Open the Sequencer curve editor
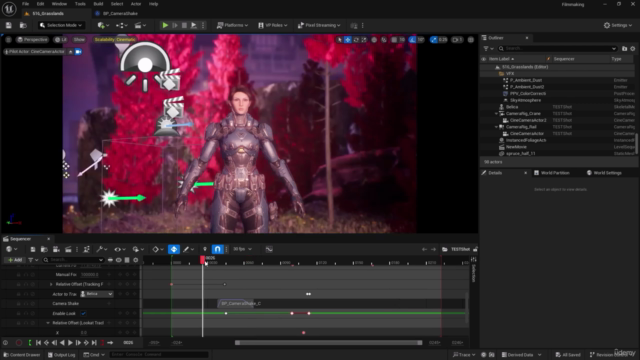640x360 pixels. pos(269,249)
